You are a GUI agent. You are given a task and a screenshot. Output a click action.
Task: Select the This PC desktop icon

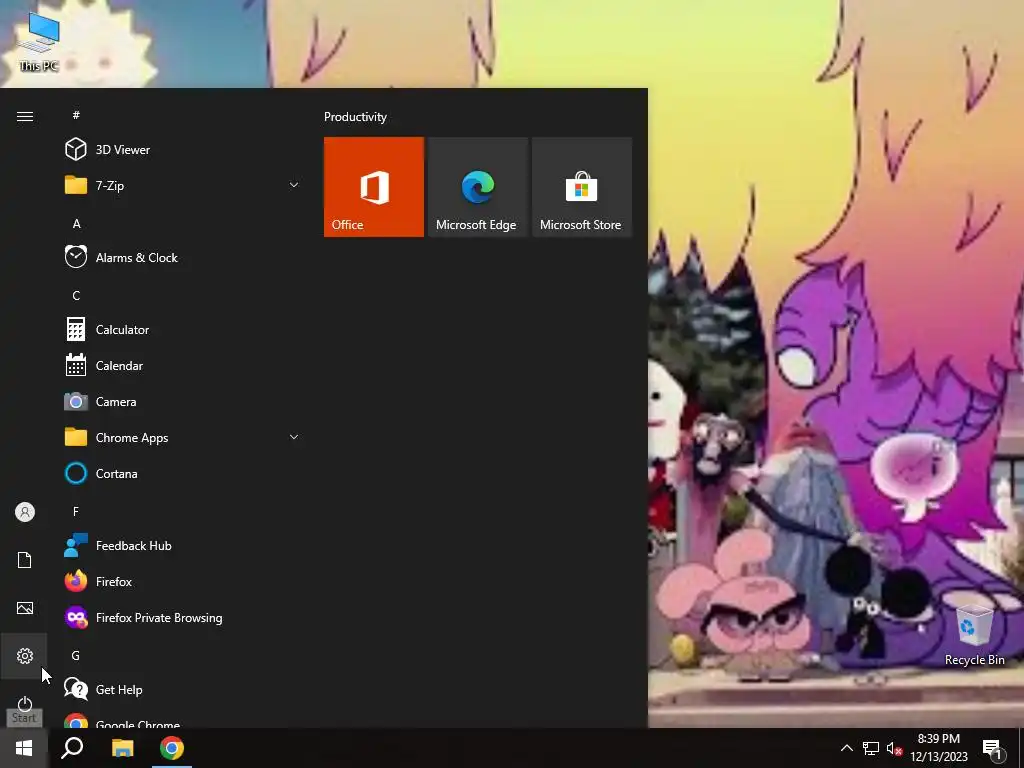pyautogui.click(x=39, y=42)
